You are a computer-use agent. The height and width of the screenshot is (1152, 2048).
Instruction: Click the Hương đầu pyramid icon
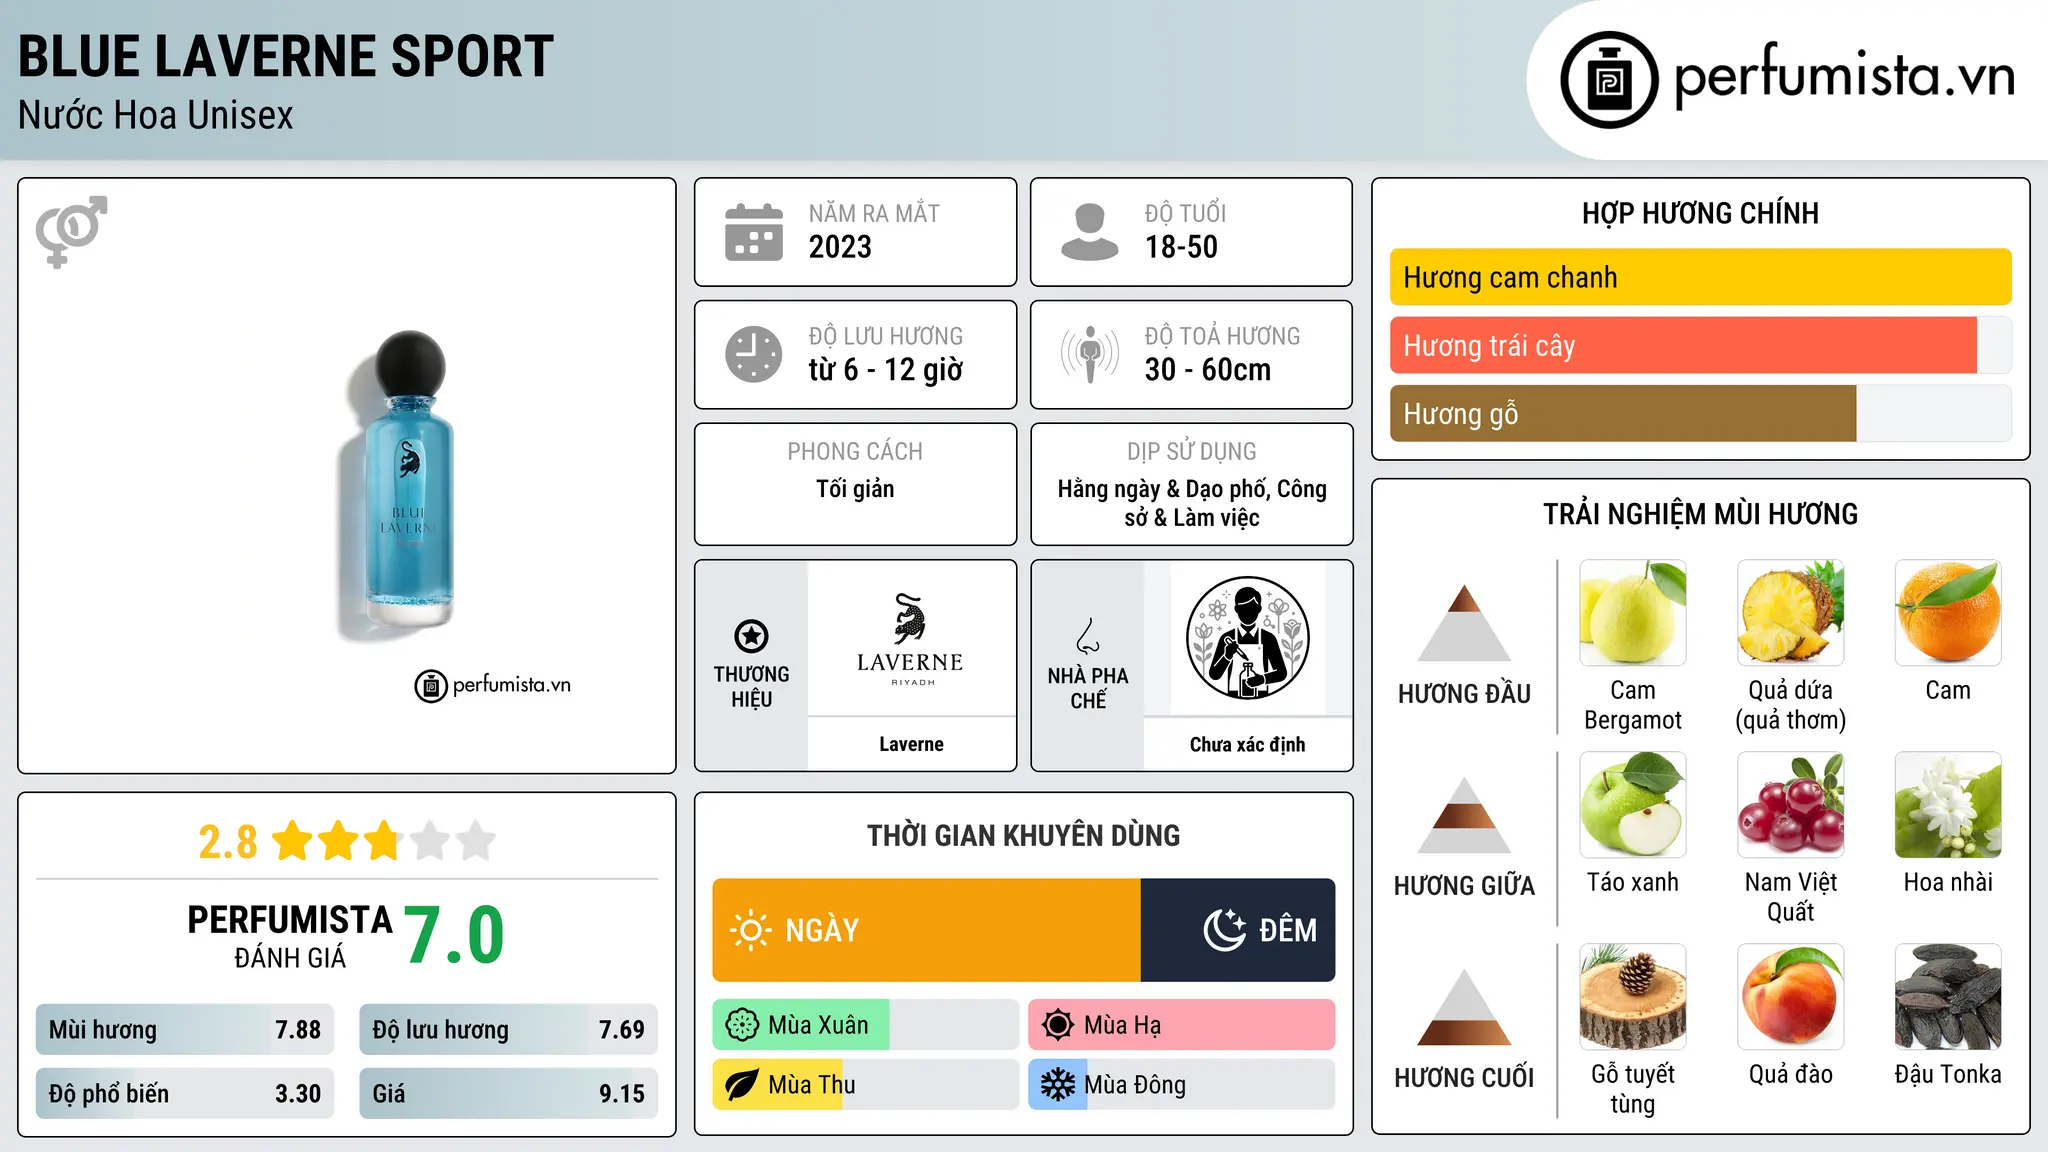tap(1464, 622)
